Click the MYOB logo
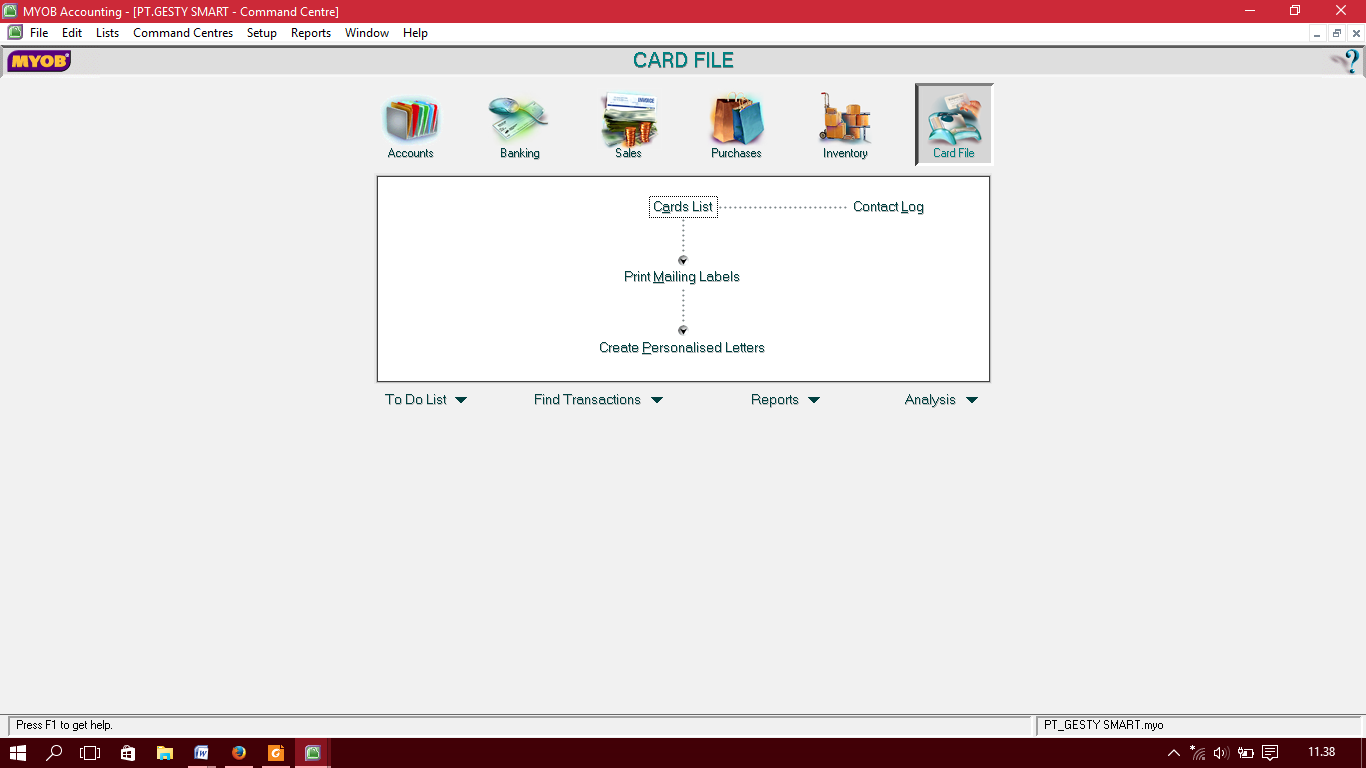 [39, 61]
